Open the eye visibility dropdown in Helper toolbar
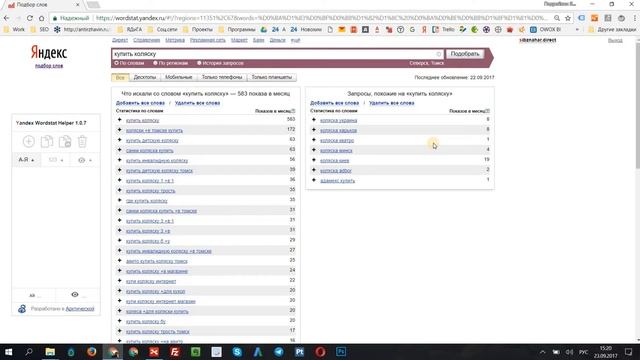The image size is (640, 360). (x=84, y=160)
